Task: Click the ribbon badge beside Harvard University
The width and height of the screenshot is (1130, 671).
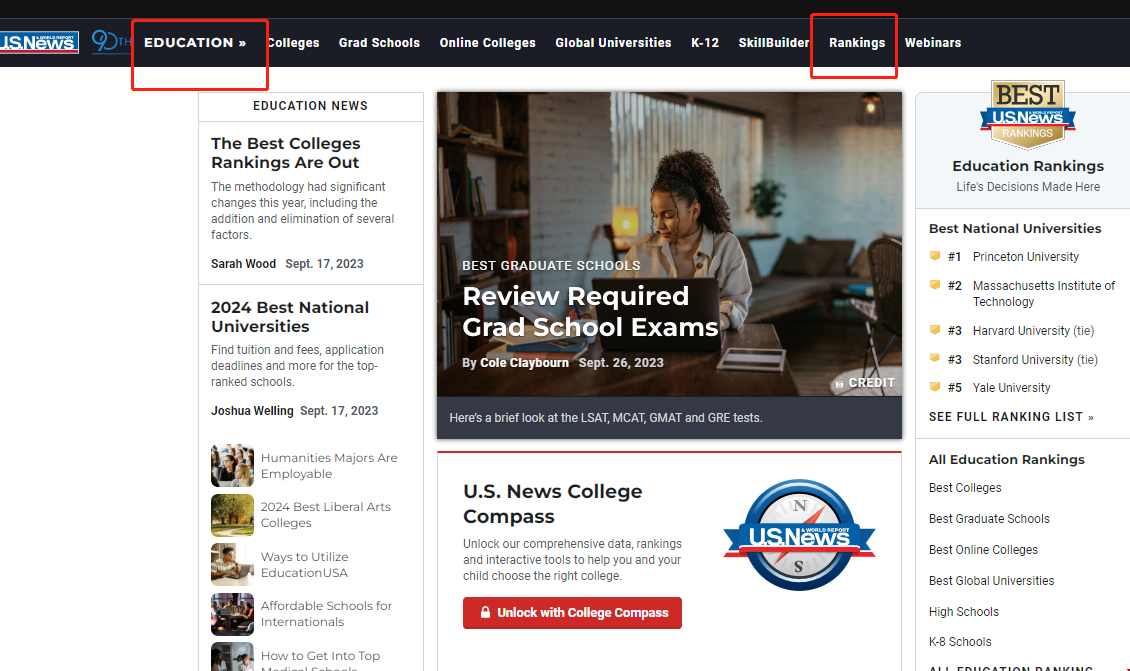Action: click(x=935, y=329)
